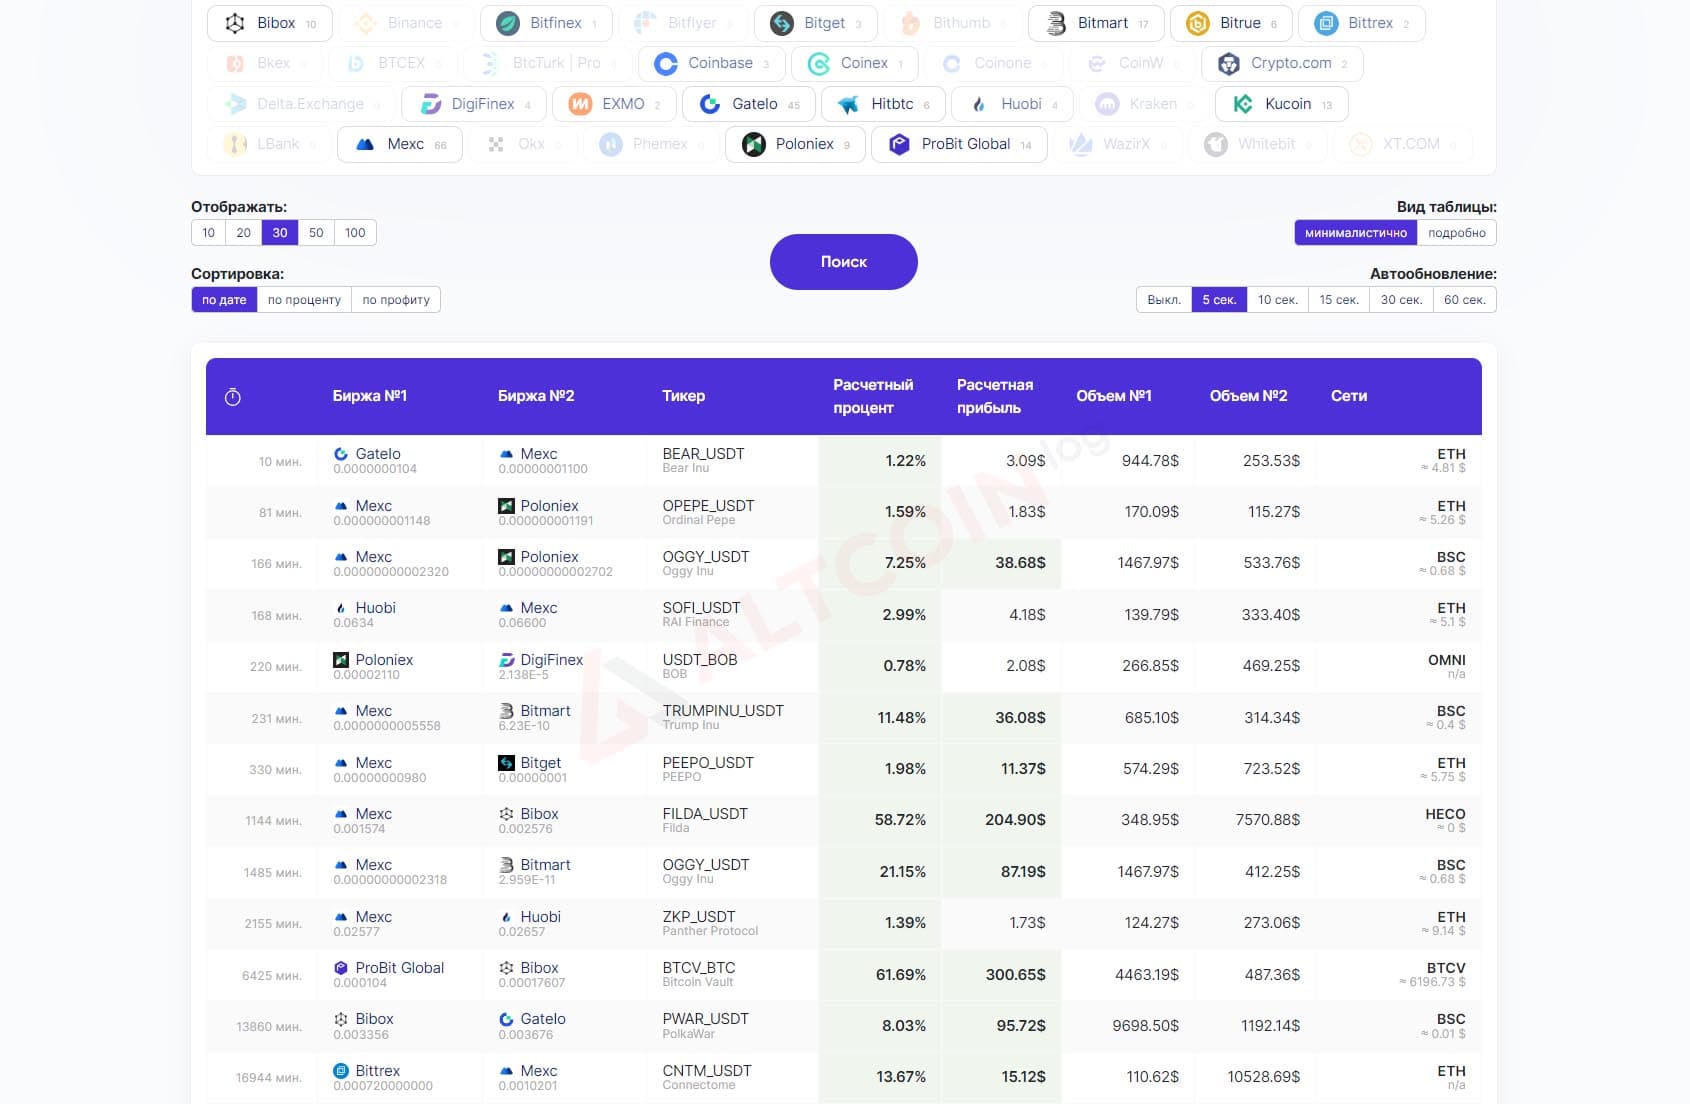Screen dimensions: 1690x1104
Task: Click the Coinbase logo icon
Action: [x=666, y=63]
